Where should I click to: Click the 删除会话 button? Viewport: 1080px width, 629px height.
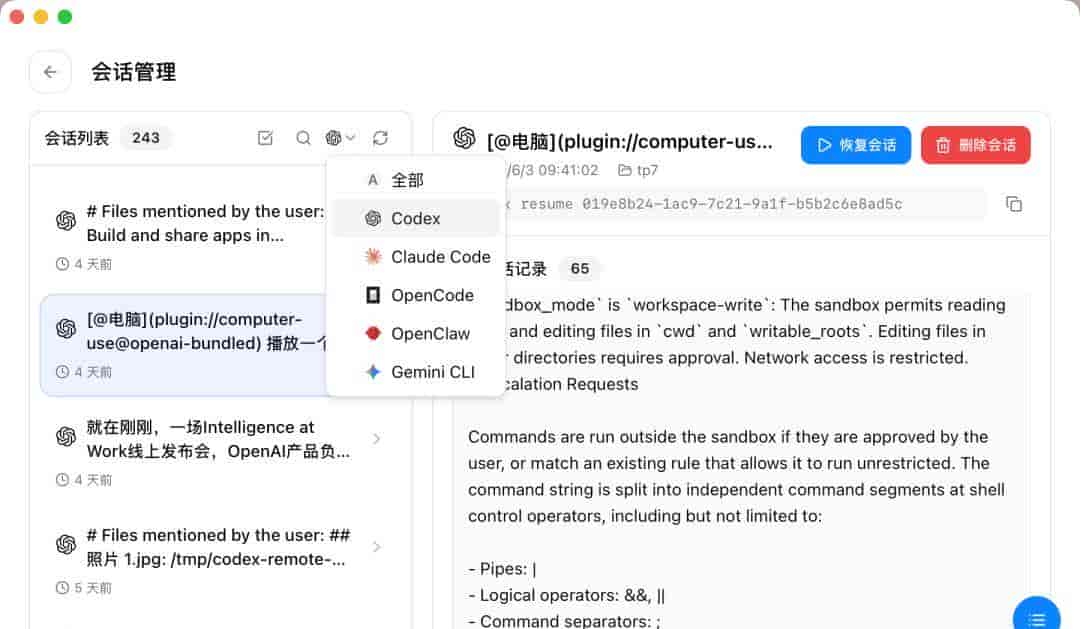[x=975, y=145]
